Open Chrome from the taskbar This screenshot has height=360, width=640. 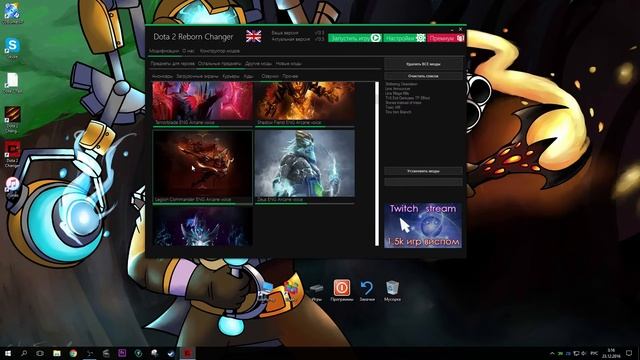click(x=73, y=353)
